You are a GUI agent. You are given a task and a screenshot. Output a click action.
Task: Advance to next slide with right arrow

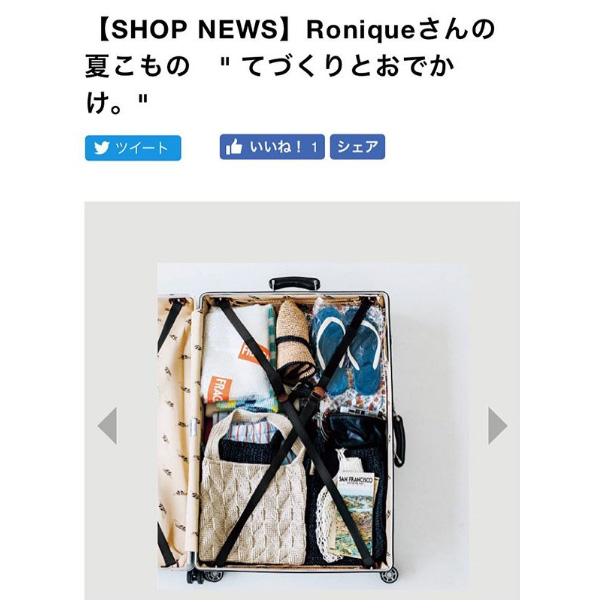497,426
